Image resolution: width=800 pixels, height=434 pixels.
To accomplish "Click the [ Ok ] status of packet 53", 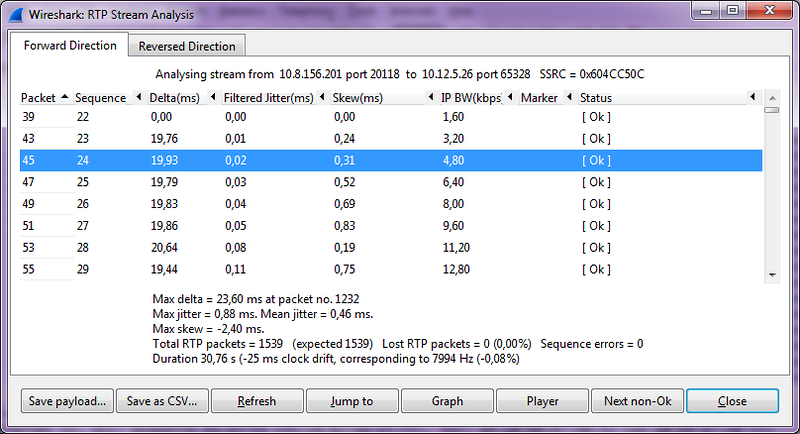I will [x=596, y=248].
